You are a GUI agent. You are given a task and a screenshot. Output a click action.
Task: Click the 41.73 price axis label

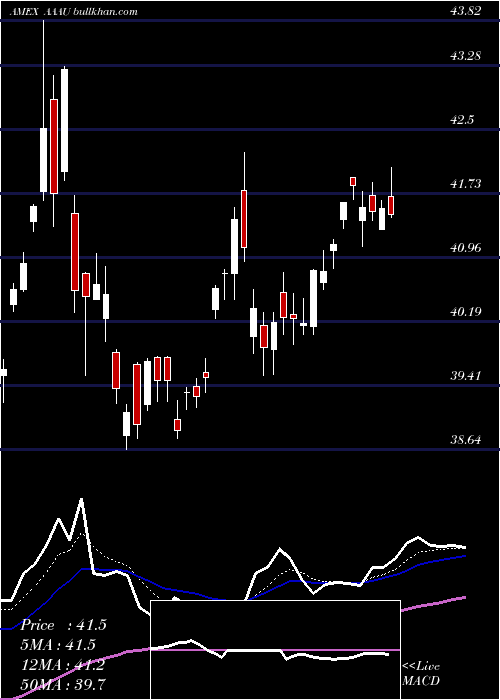[466, 184]
